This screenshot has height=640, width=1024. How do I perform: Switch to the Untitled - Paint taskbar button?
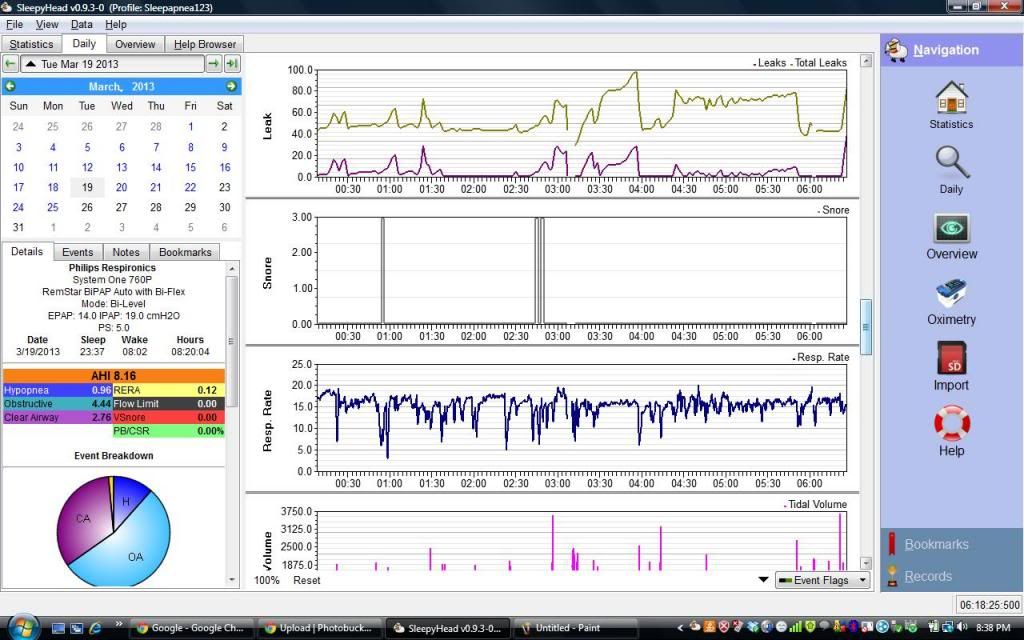575,628
